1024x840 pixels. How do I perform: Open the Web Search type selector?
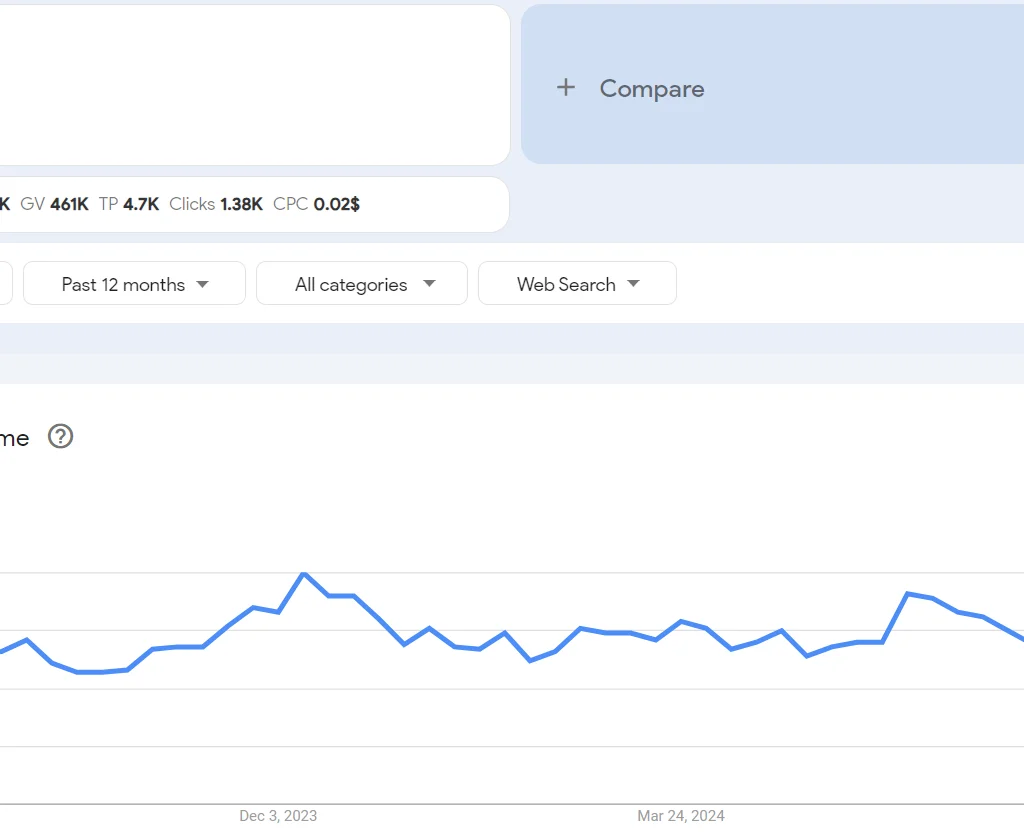pos(577,284)
